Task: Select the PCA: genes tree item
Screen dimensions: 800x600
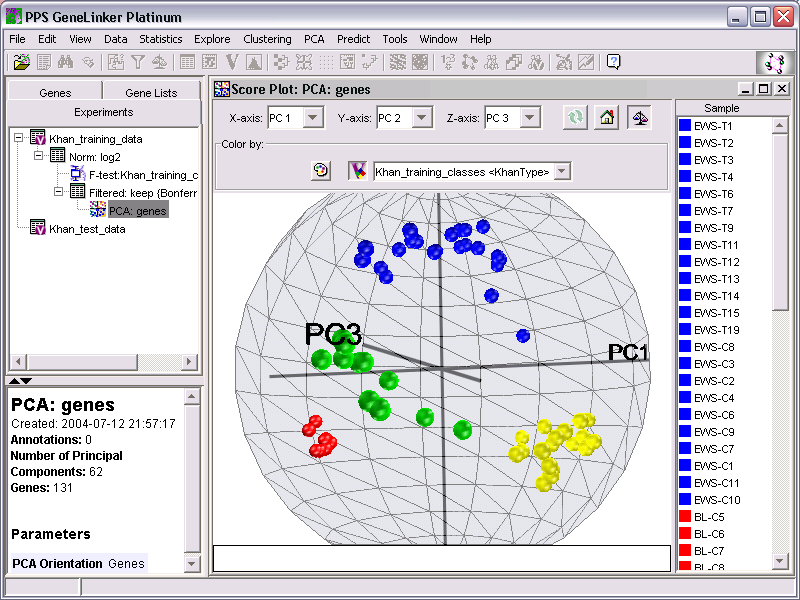Action: click(x=138, y=211)
